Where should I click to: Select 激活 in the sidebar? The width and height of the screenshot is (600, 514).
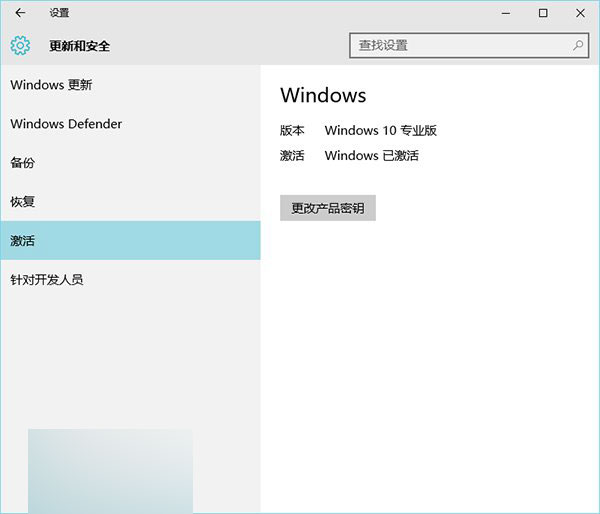pyautogui.click(x=130, y=240)
